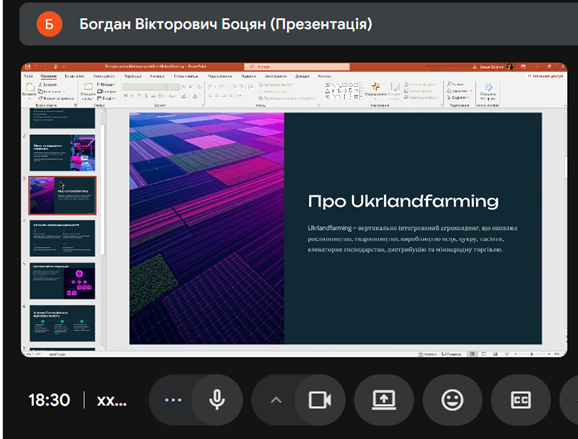Toggle underline formatting in ribbon
This screenshot has height=439, width=578.
(139, 96)
